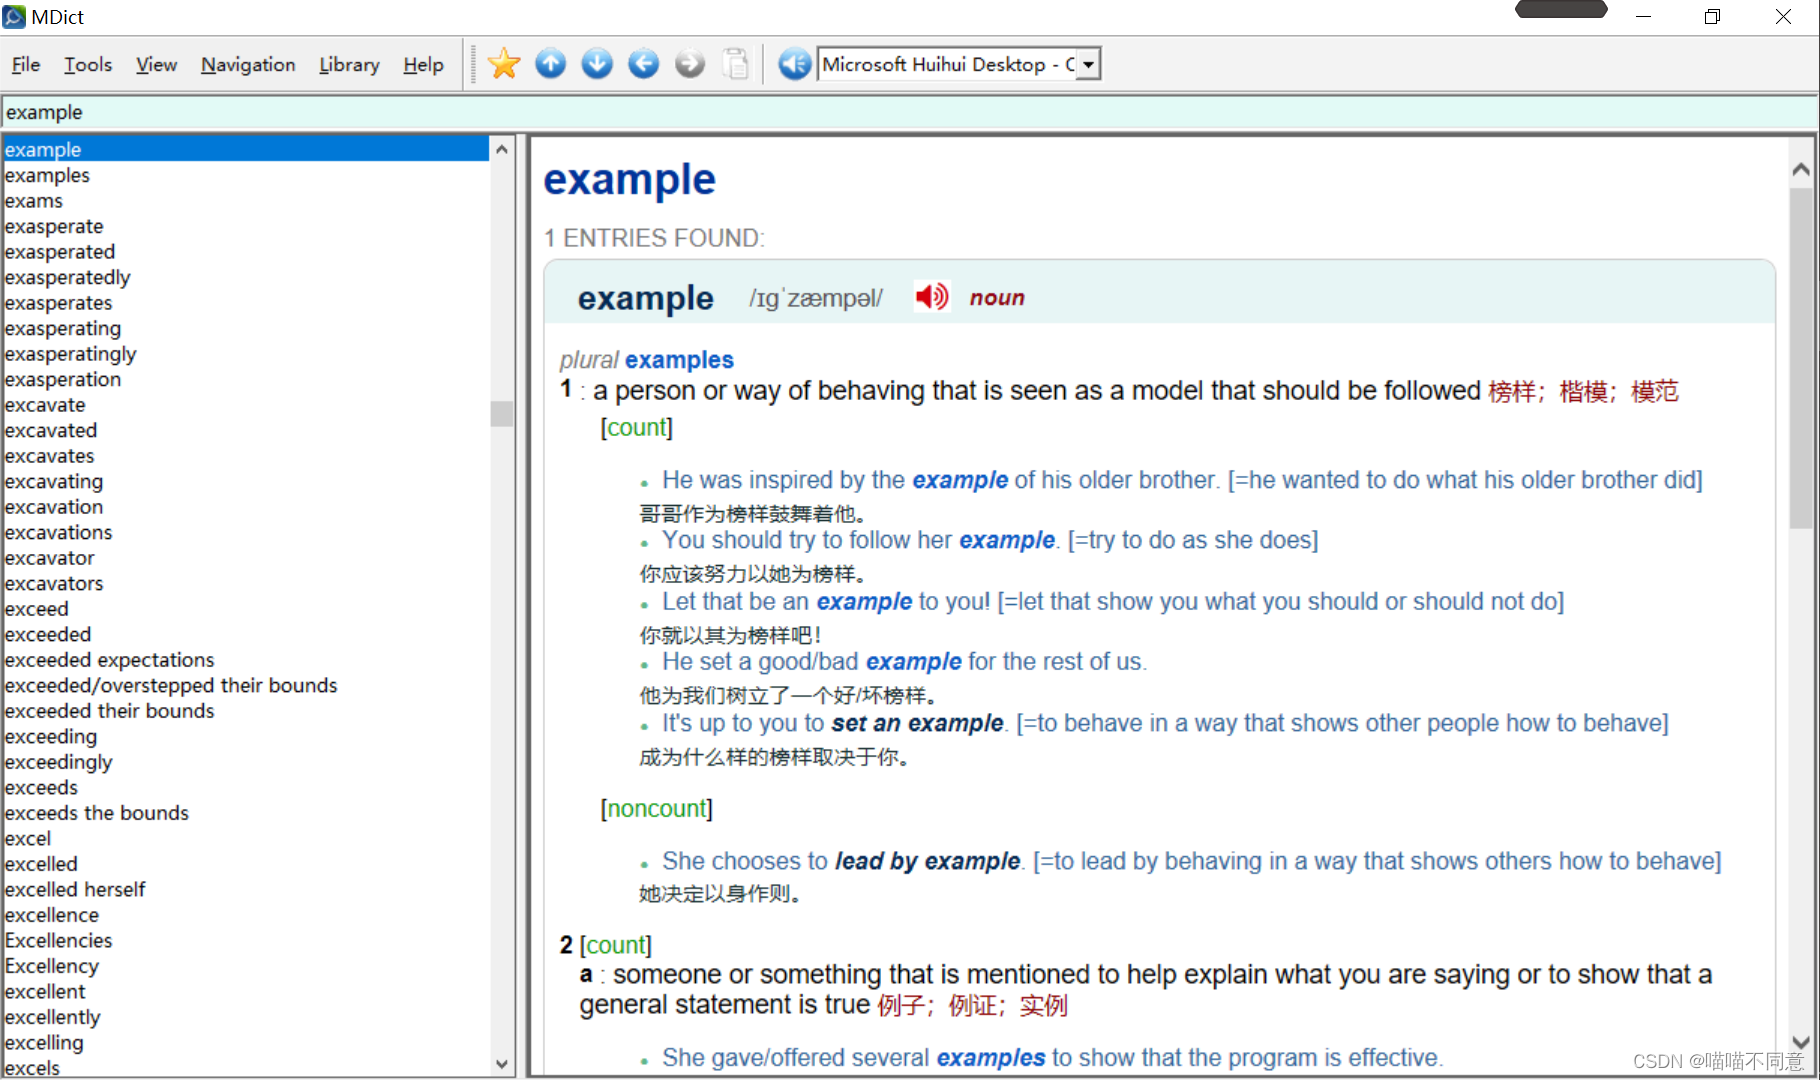Click the definition pane scroll up arrow

pos(1801,169)
